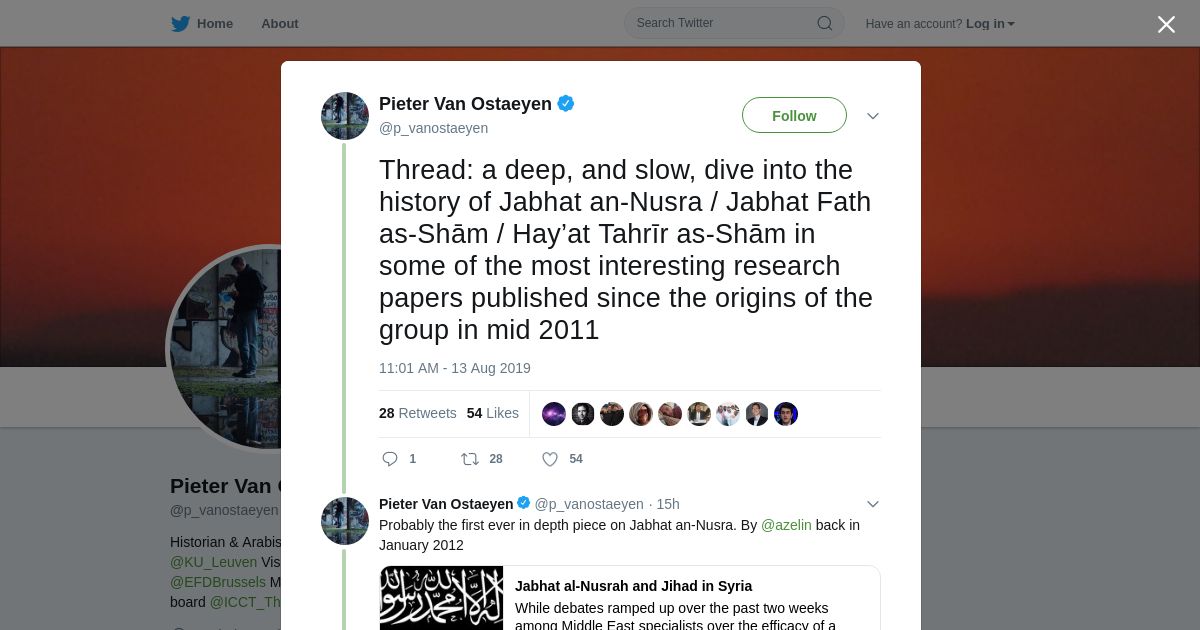The image size is (1200, 630).
Task: Click the Twitter bird logo
Action: (x=180, y=24)
